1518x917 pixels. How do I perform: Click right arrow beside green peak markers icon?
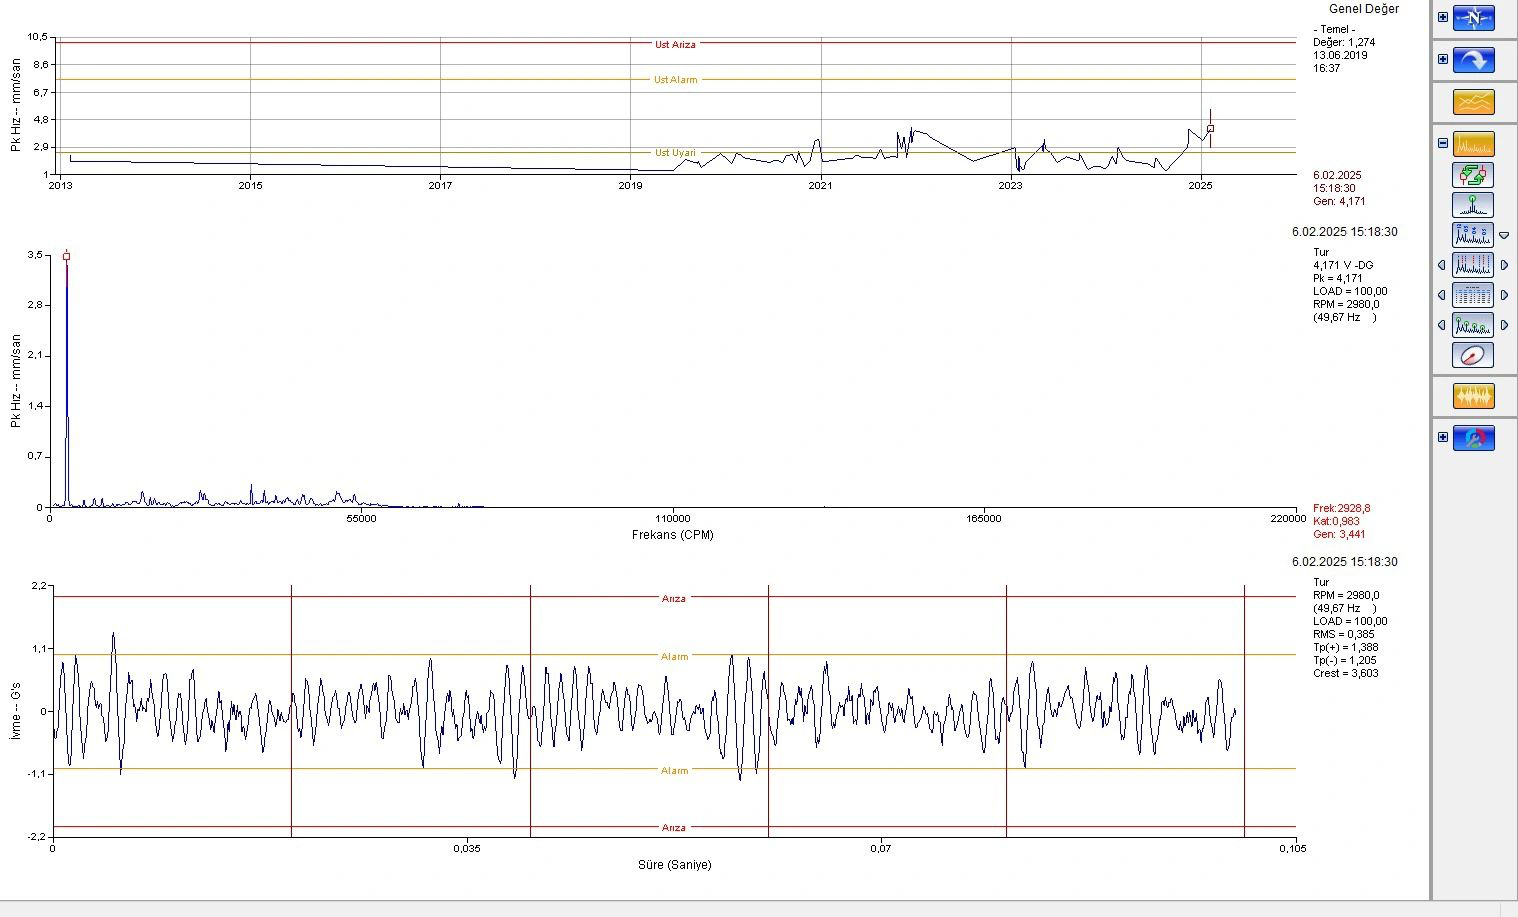(1504, 325)
